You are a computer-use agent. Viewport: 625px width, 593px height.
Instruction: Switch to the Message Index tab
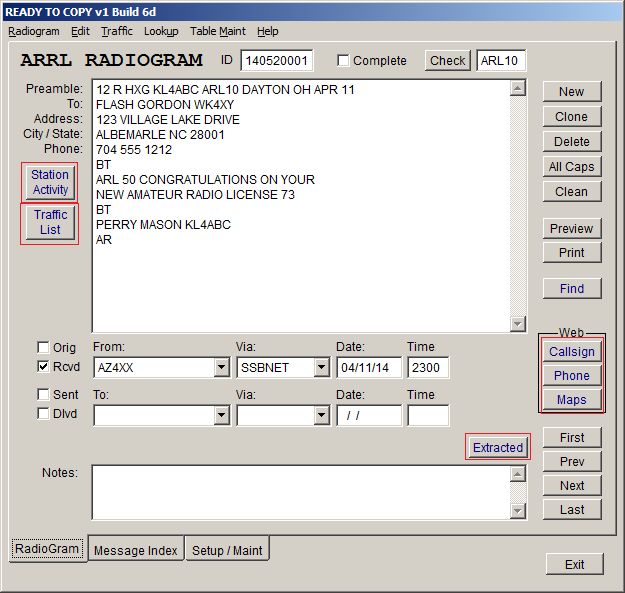coord(136,550)
